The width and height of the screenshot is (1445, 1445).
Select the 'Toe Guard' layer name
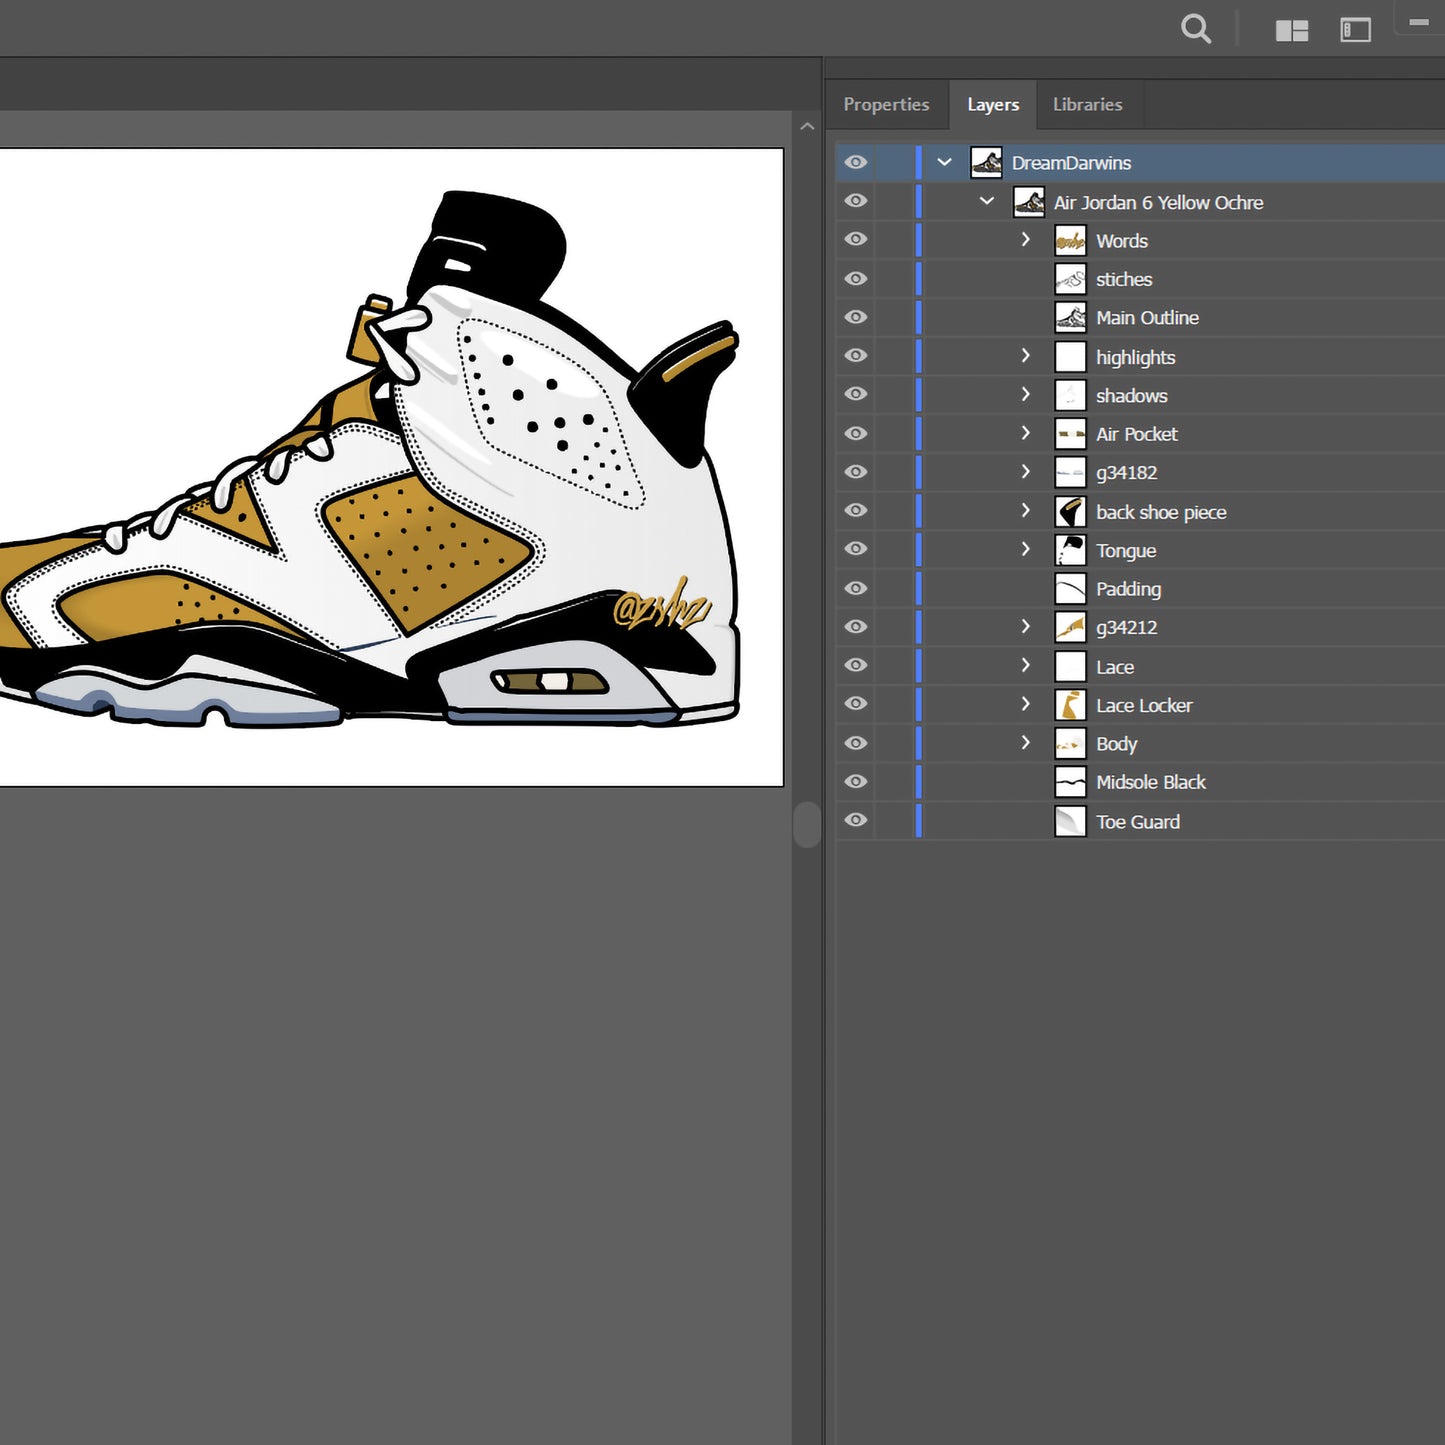1138,822
